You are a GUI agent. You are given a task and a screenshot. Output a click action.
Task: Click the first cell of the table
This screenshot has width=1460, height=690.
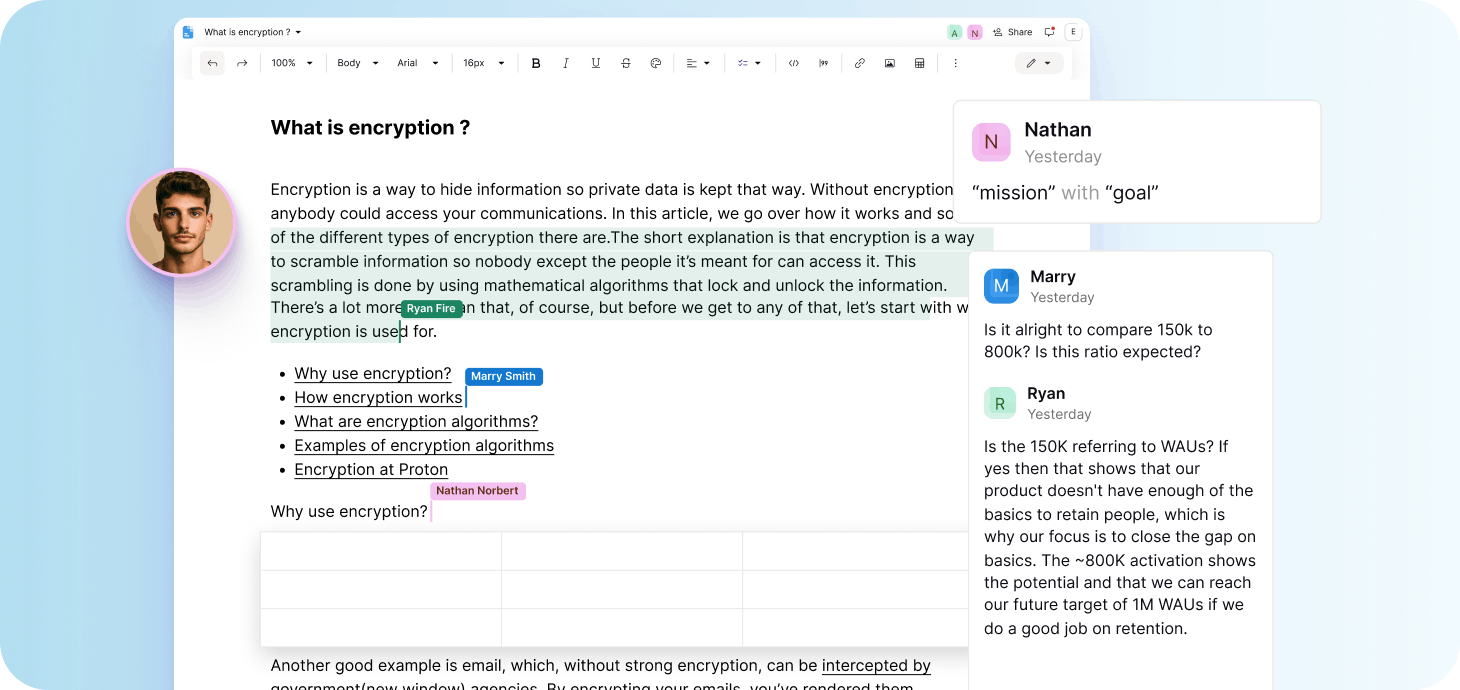tap(380, 551)
